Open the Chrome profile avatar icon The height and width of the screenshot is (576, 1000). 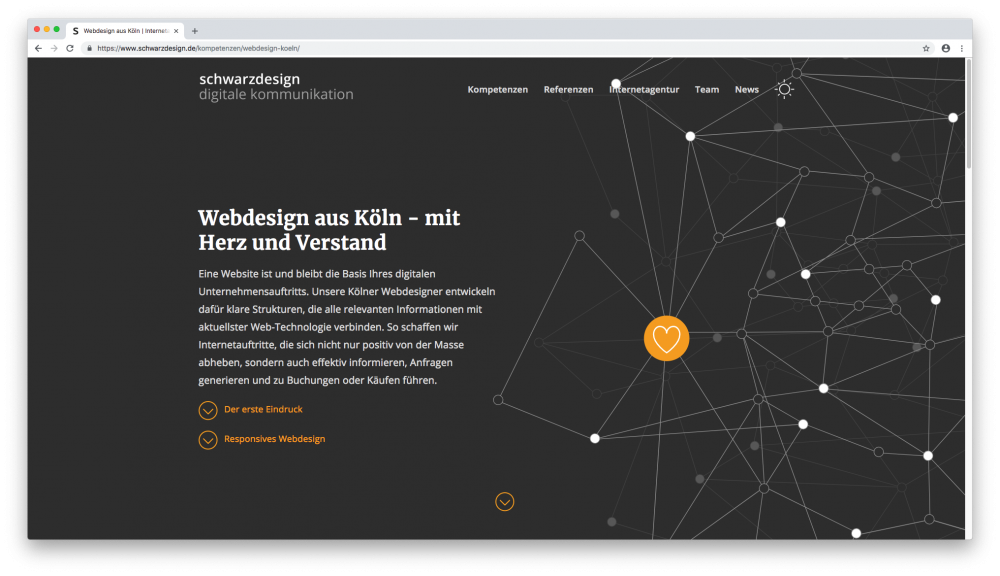point(945,47)
